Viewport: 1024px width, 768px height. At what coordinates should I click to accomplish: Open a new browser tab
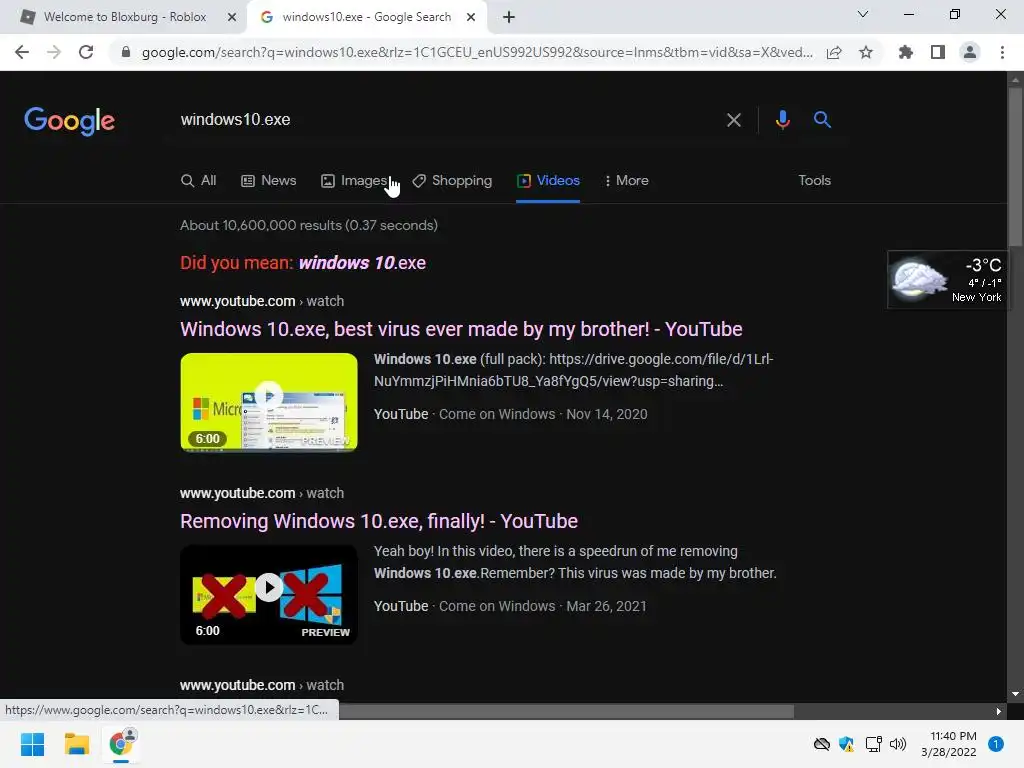(509, 17)
